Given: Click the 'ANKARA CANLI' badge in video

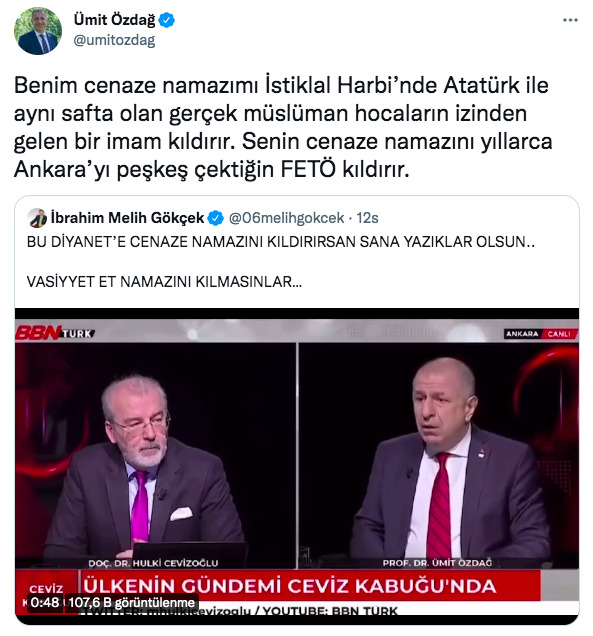Looking at the screenshot, I should coord(541,334).
